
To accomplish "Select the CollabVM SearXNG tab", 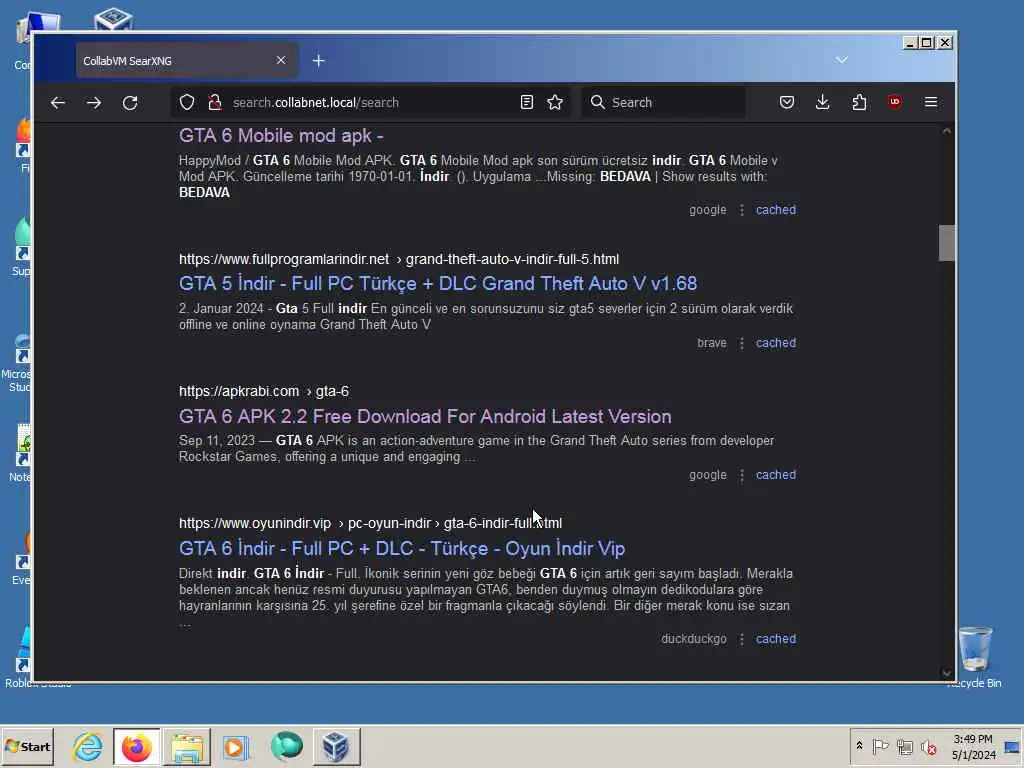I will pyautogui.click(x=187, y=61).
